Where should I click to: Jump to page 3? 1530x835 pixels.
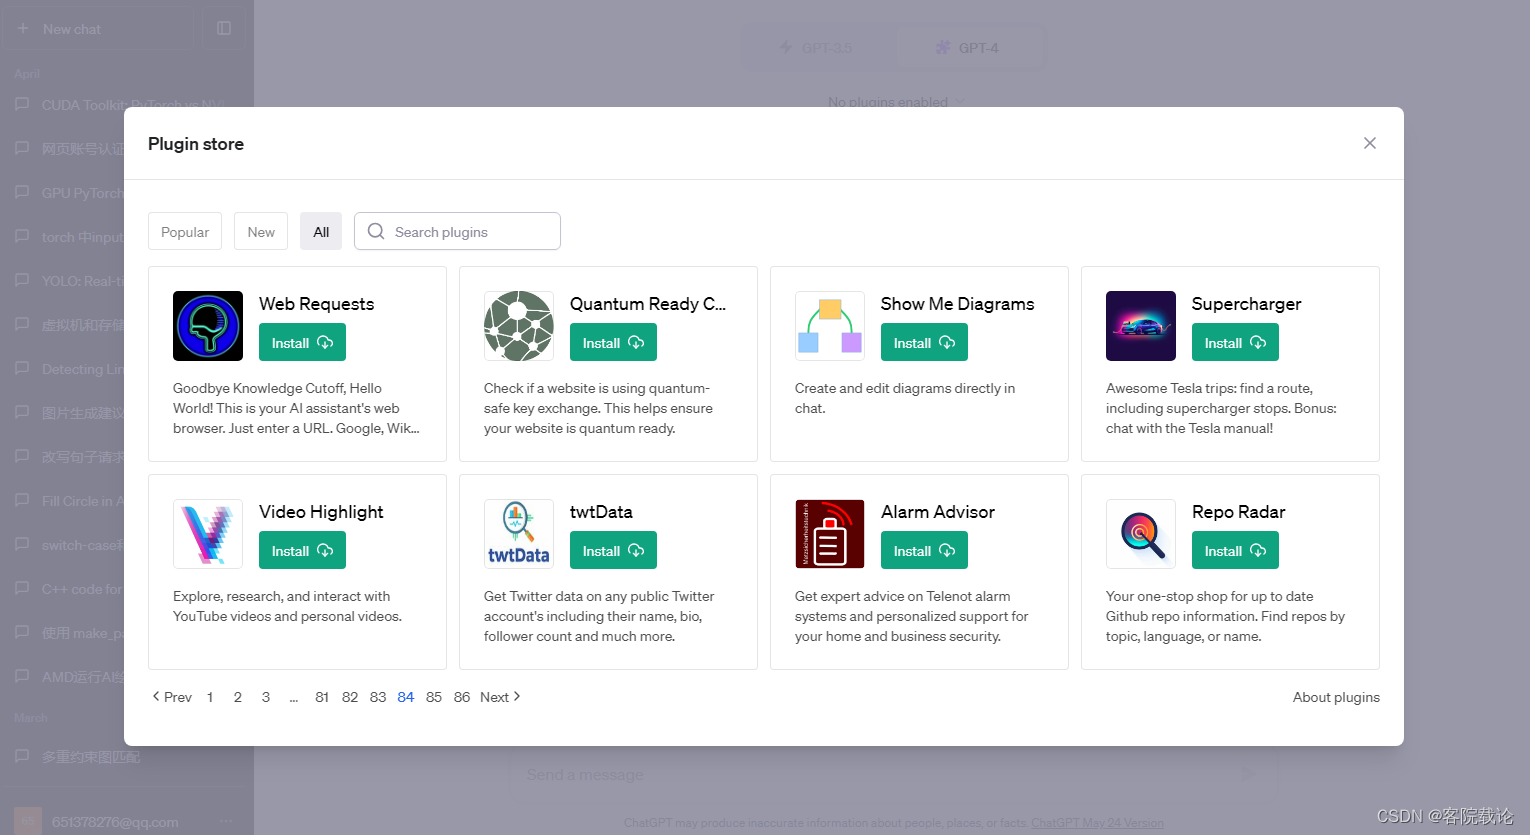click(x=266, y=697)
